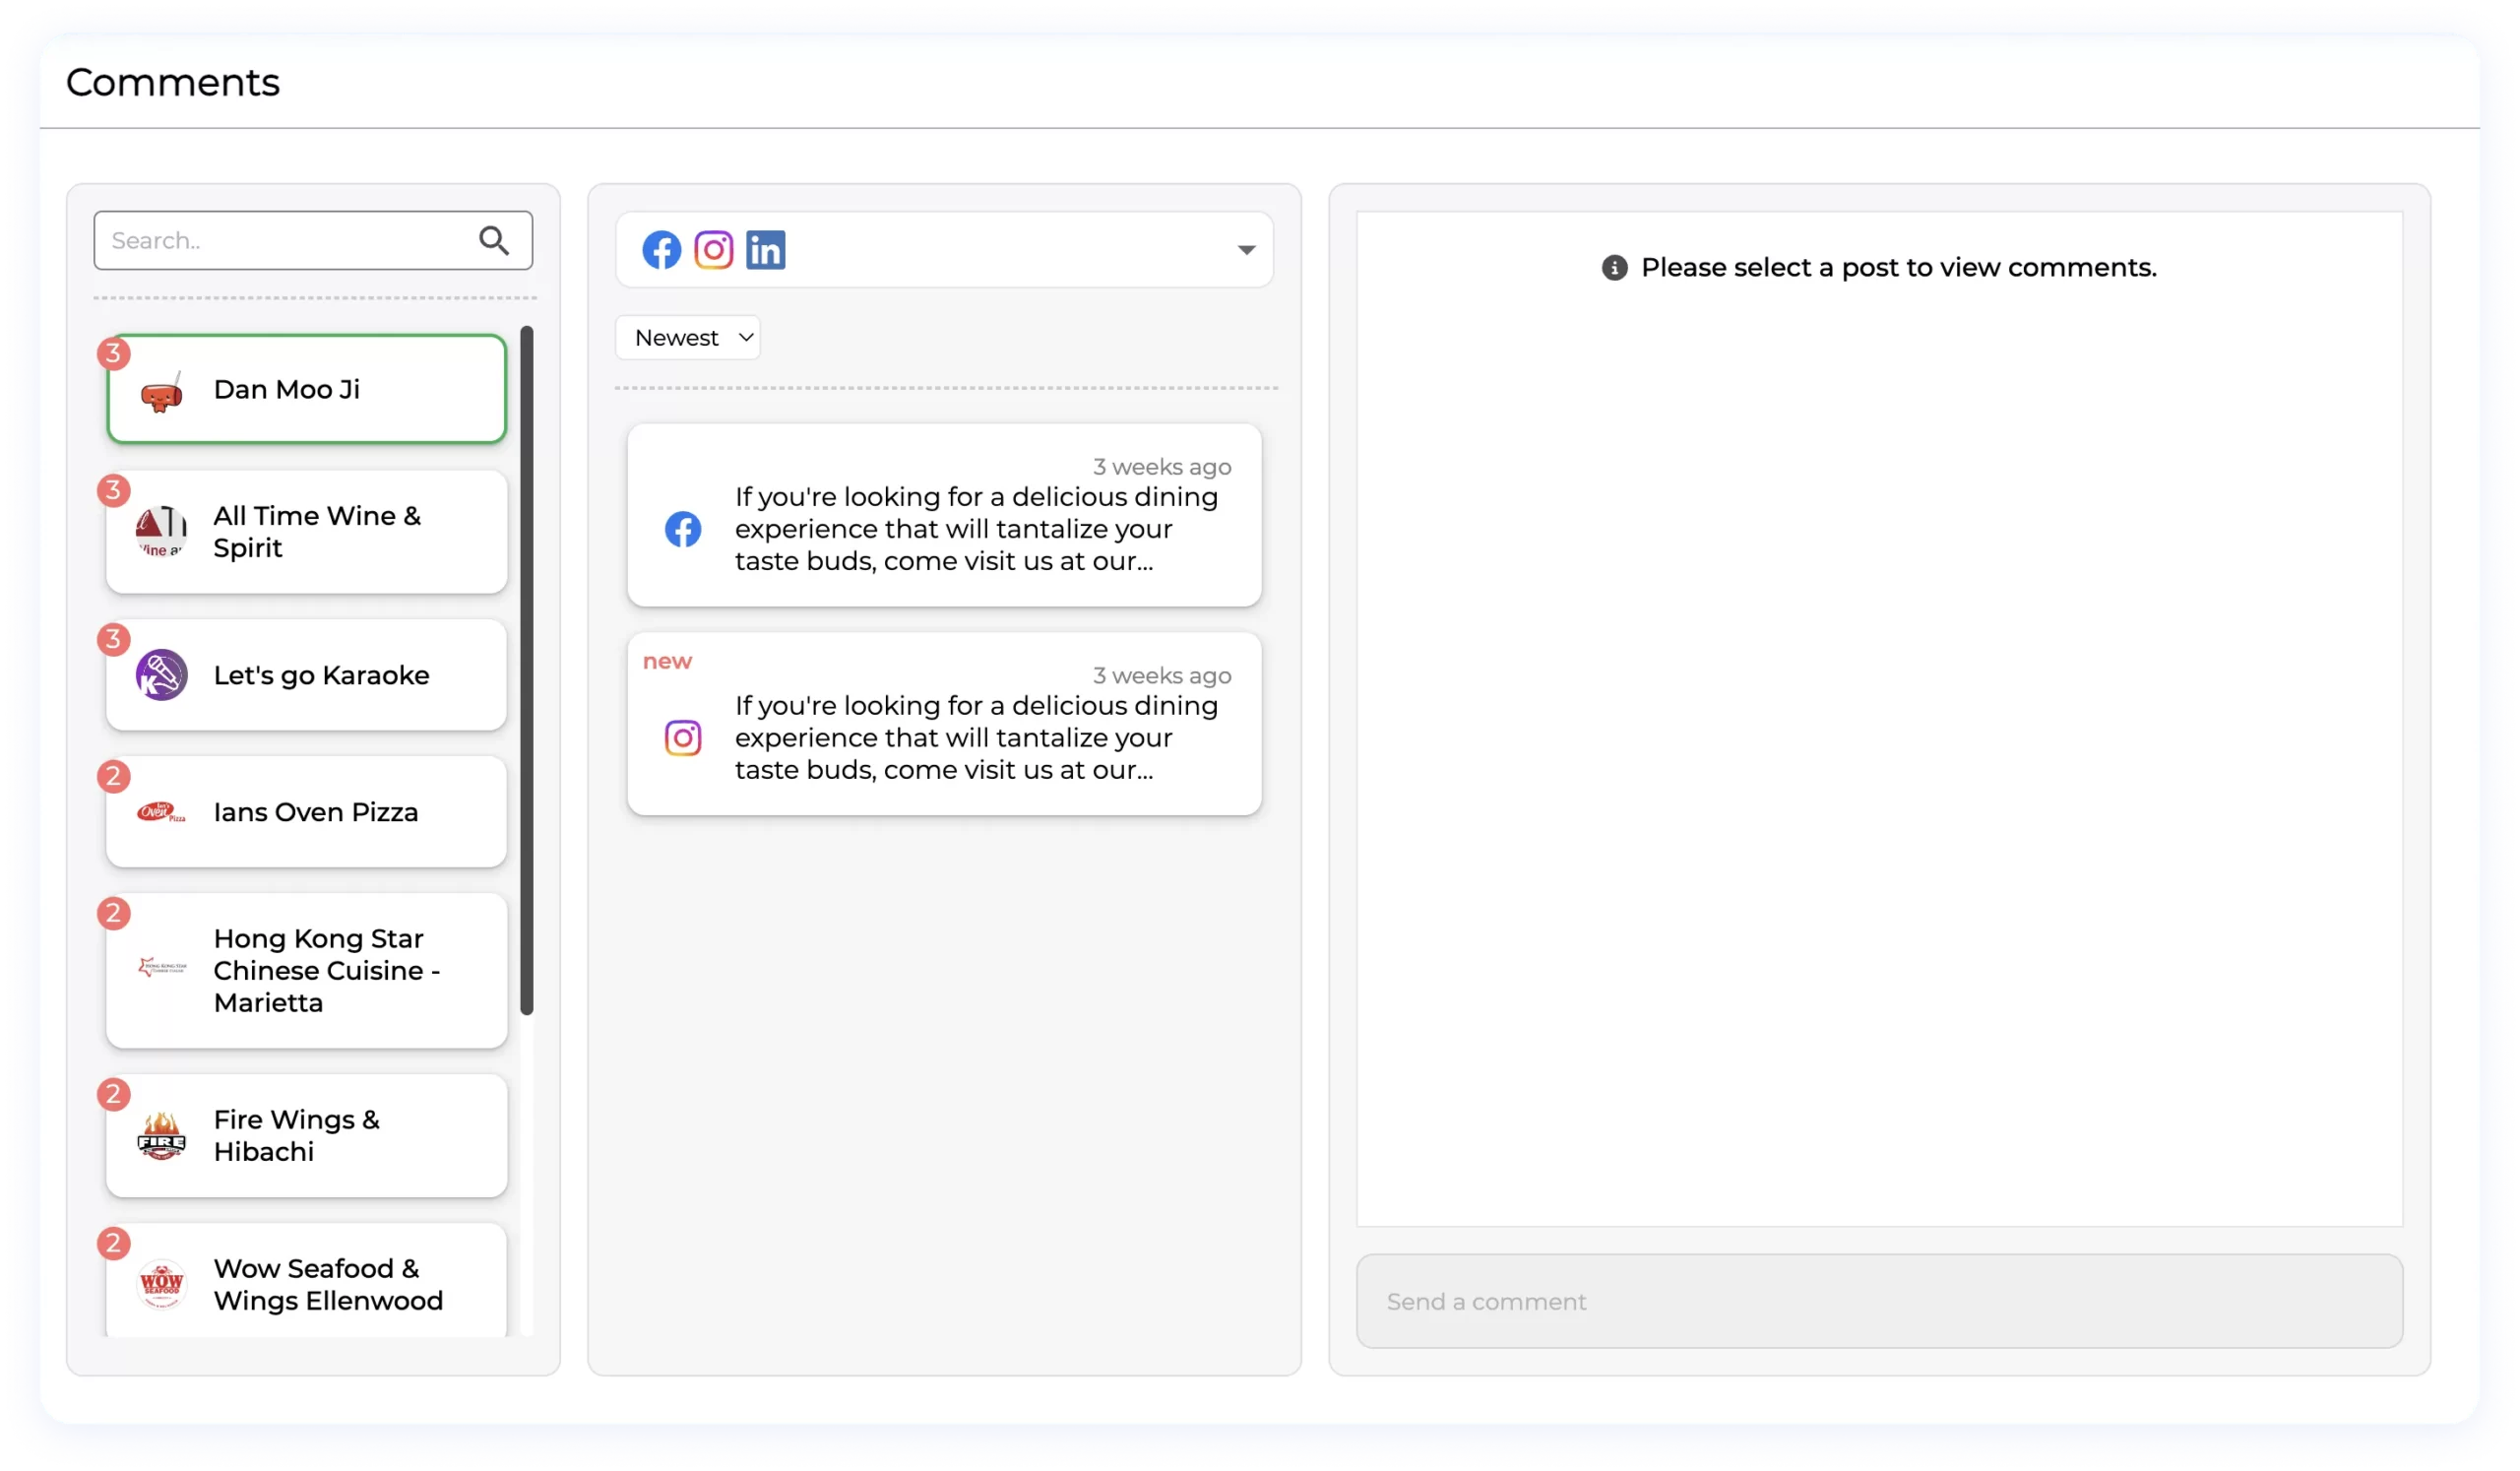This screenshot has height=1471, width=2520.
Task: Choose Wow Seafood & Wings Ellenwood
Action: pyautogui.click(x=328, y=1284)
